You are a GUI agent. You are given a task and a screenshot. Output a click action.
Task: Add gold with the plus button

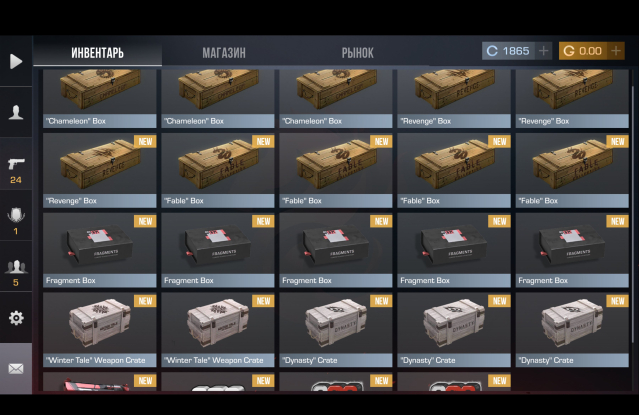[x=616, y=51]
